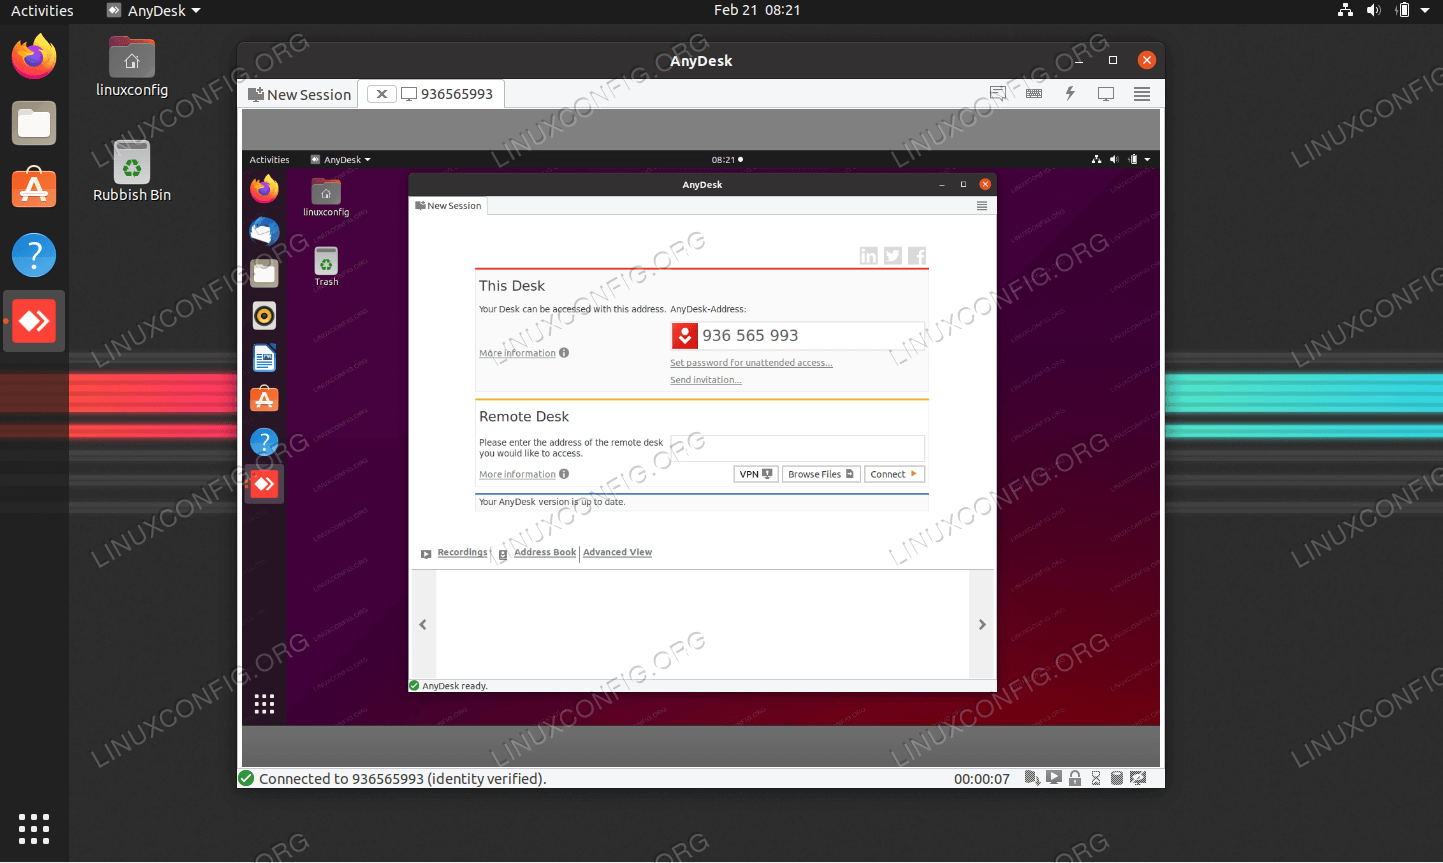Close the 936565993 session tab
The image size is (1443, 863).
click(381, 94)
